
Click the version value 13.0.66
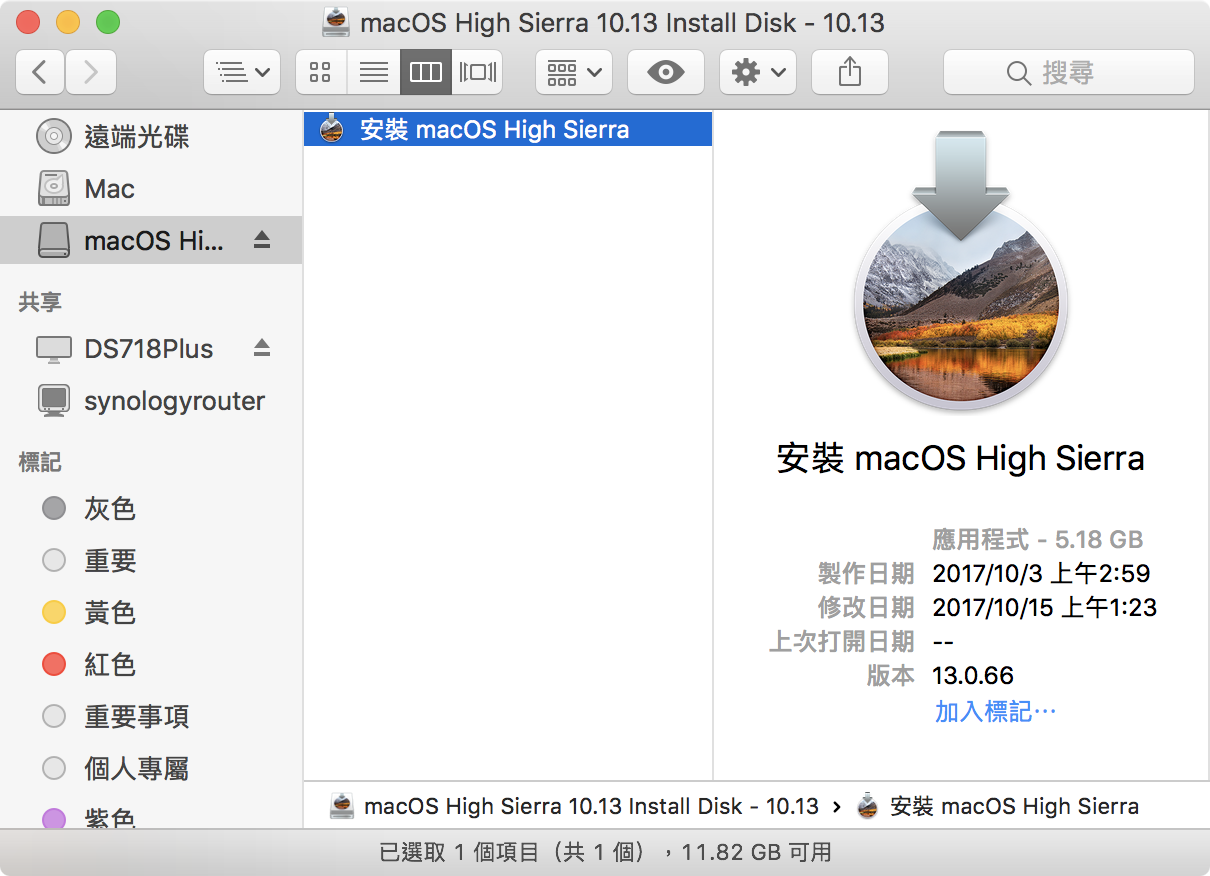[x=973, y=675]
